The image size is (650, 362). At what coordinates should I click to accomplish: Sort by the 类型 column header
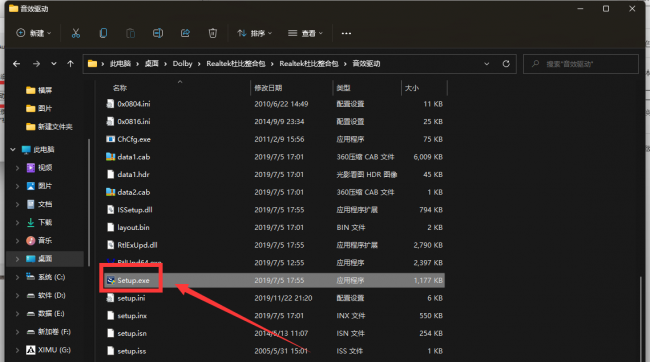[x=343, y=88]
